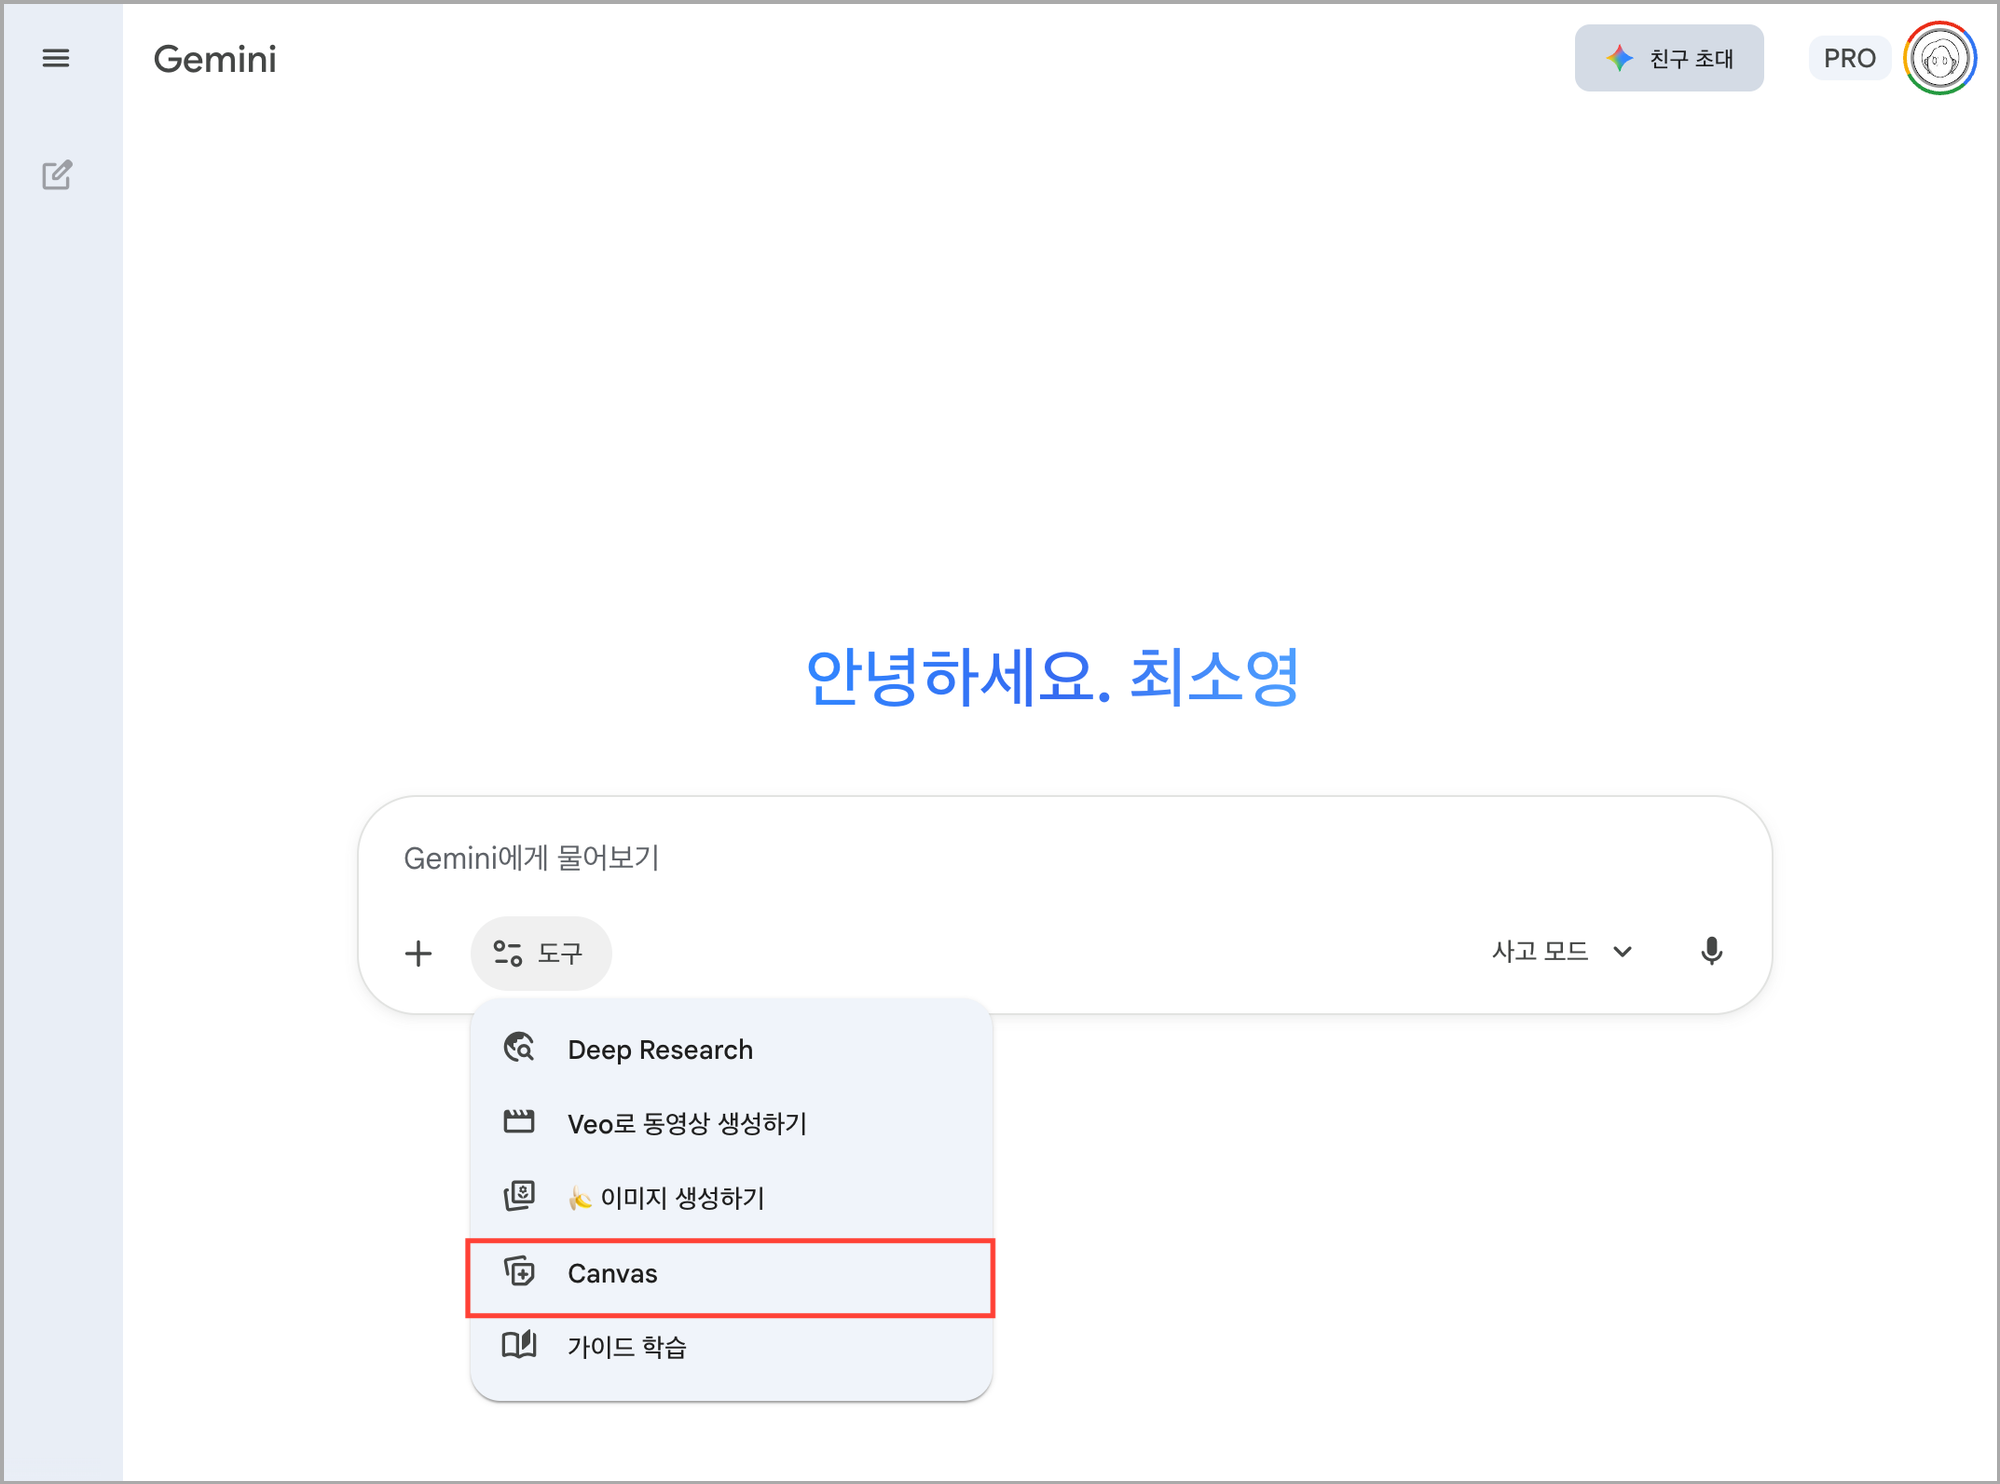Activate the microphone voice input
2000x1484 pixels.
(x=1711, y=951)
